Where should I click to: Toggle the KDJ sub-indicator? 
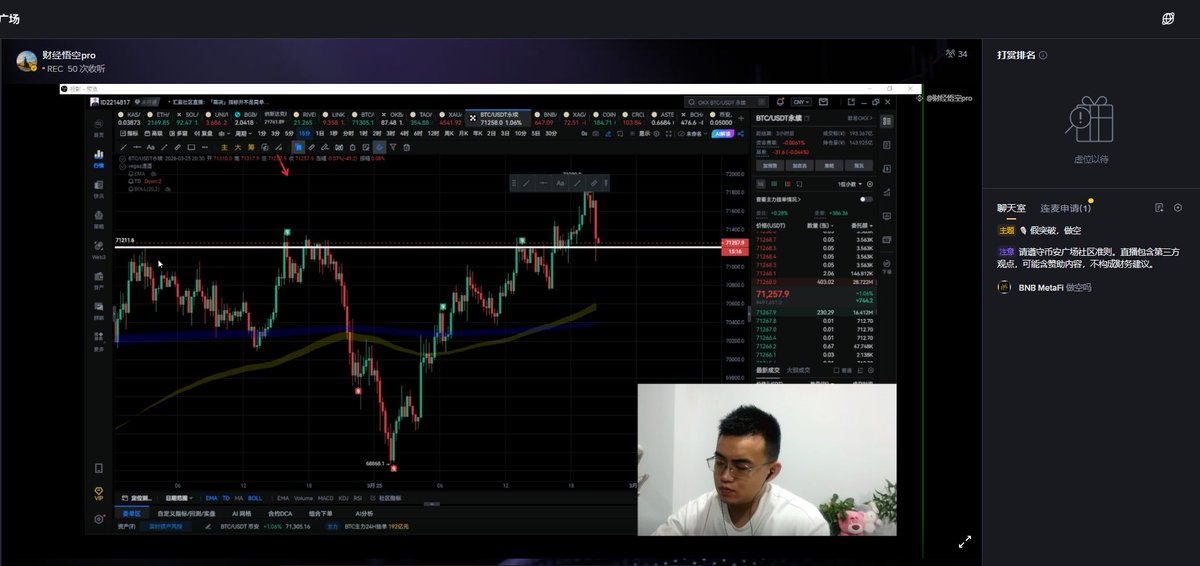(343, 498)
